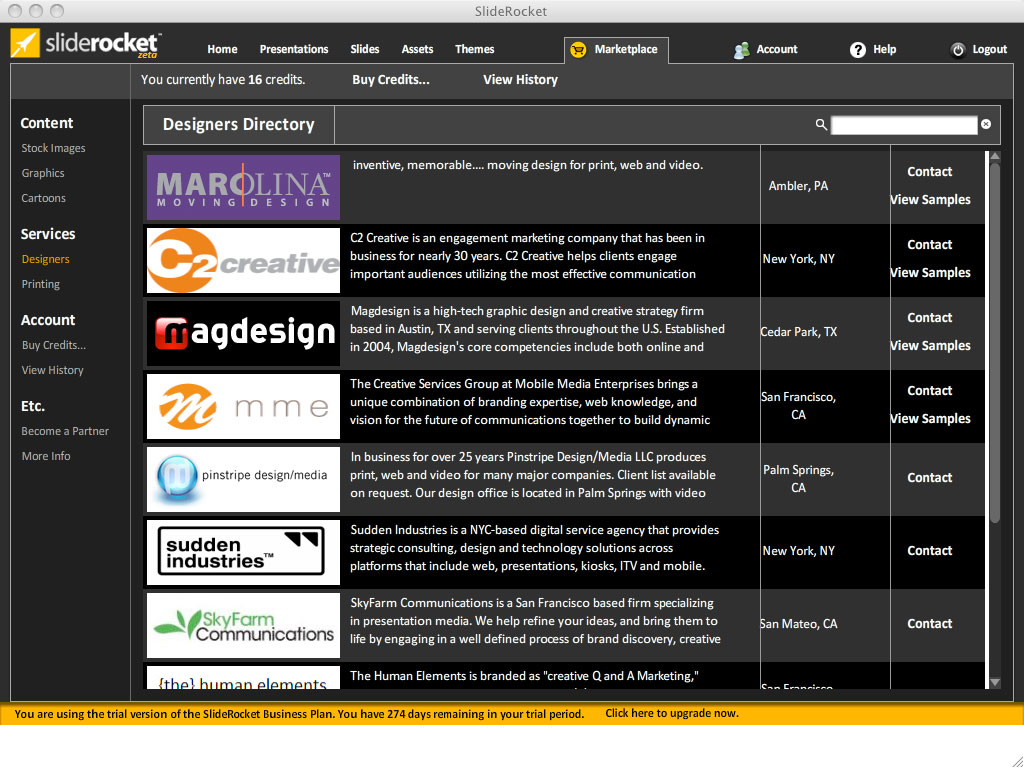Open the Slides menu item
This screenshot has width=1024, height=768.
pos(364,49)
